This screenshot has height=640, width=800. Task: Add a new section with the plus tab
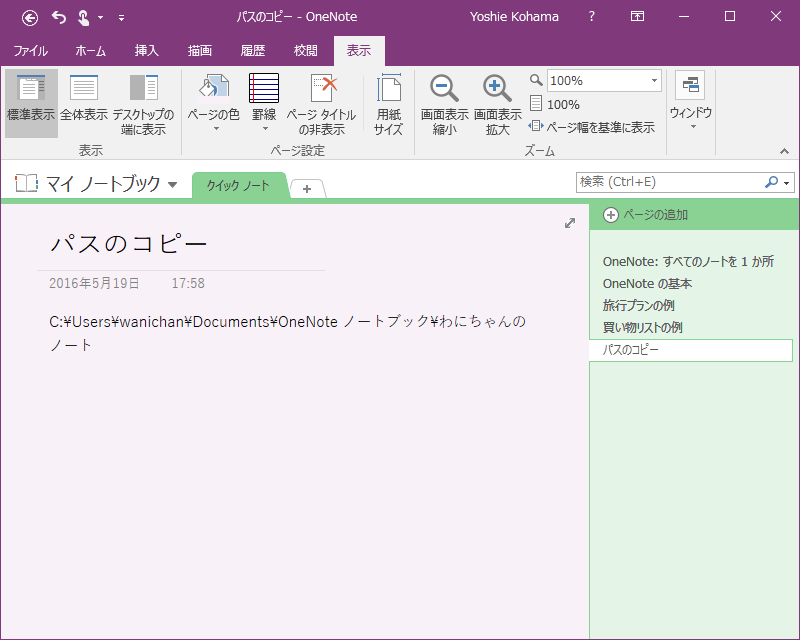[x=307, y=189]
